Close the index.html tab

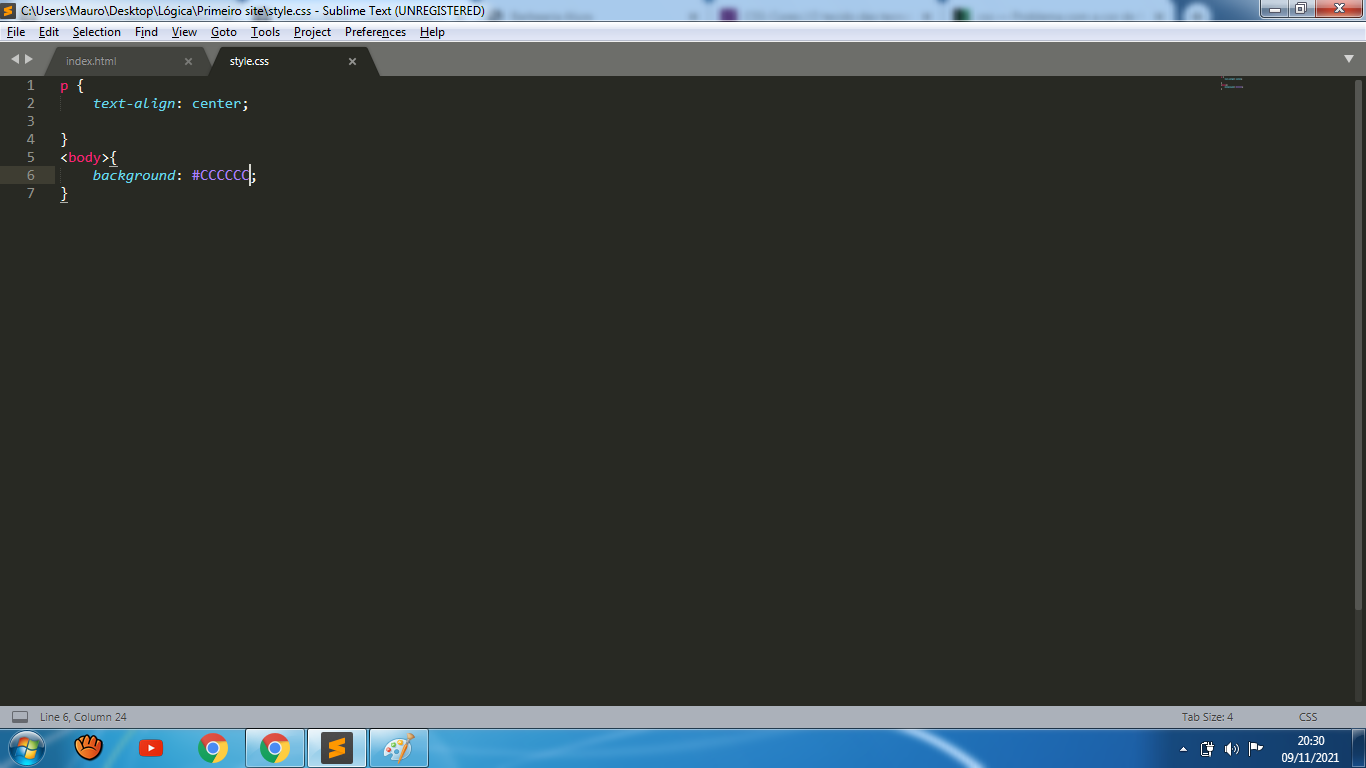coord(188,61)
